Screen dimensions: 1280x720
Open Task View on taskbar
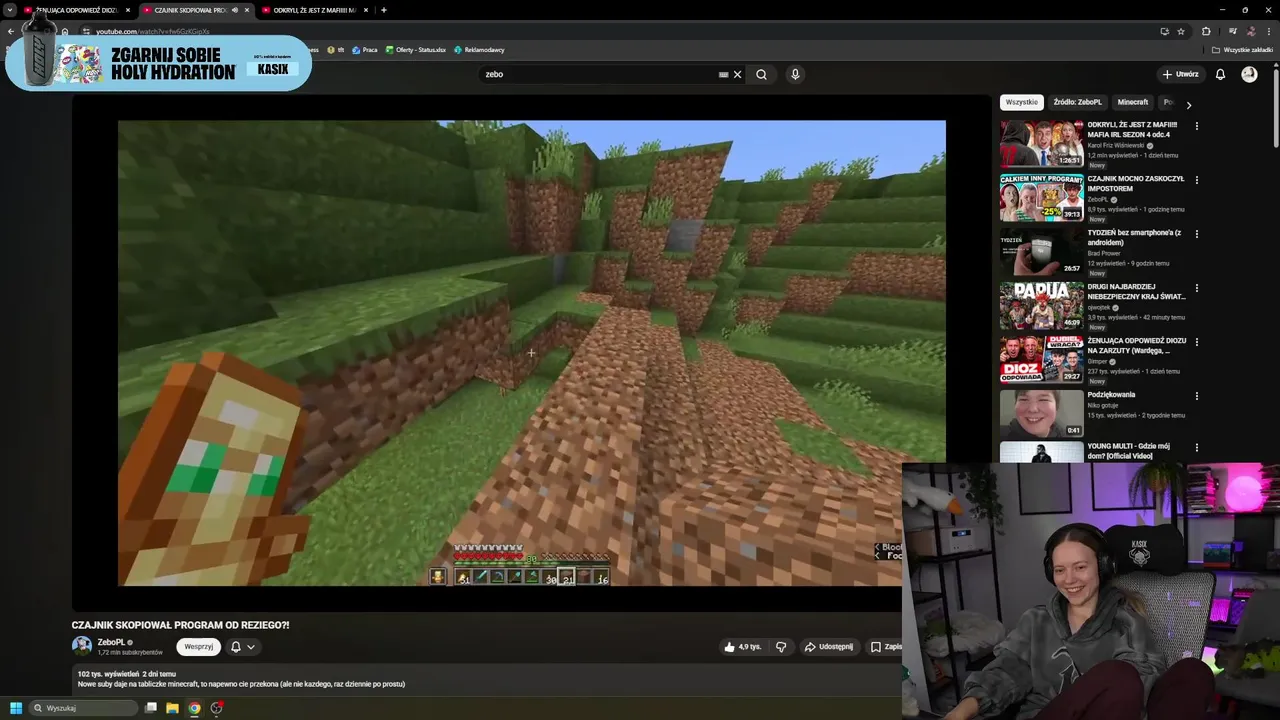click(x=151, y=708)
